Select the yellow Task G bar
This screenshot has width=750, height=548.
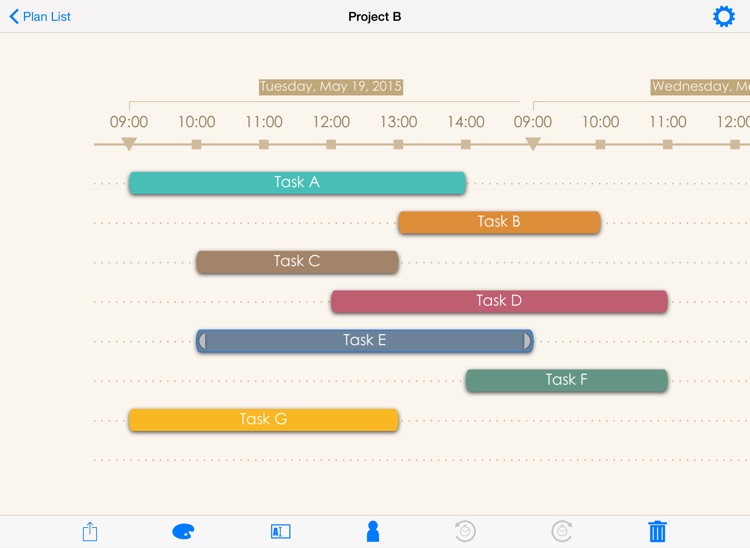click(x=263, y=420)
